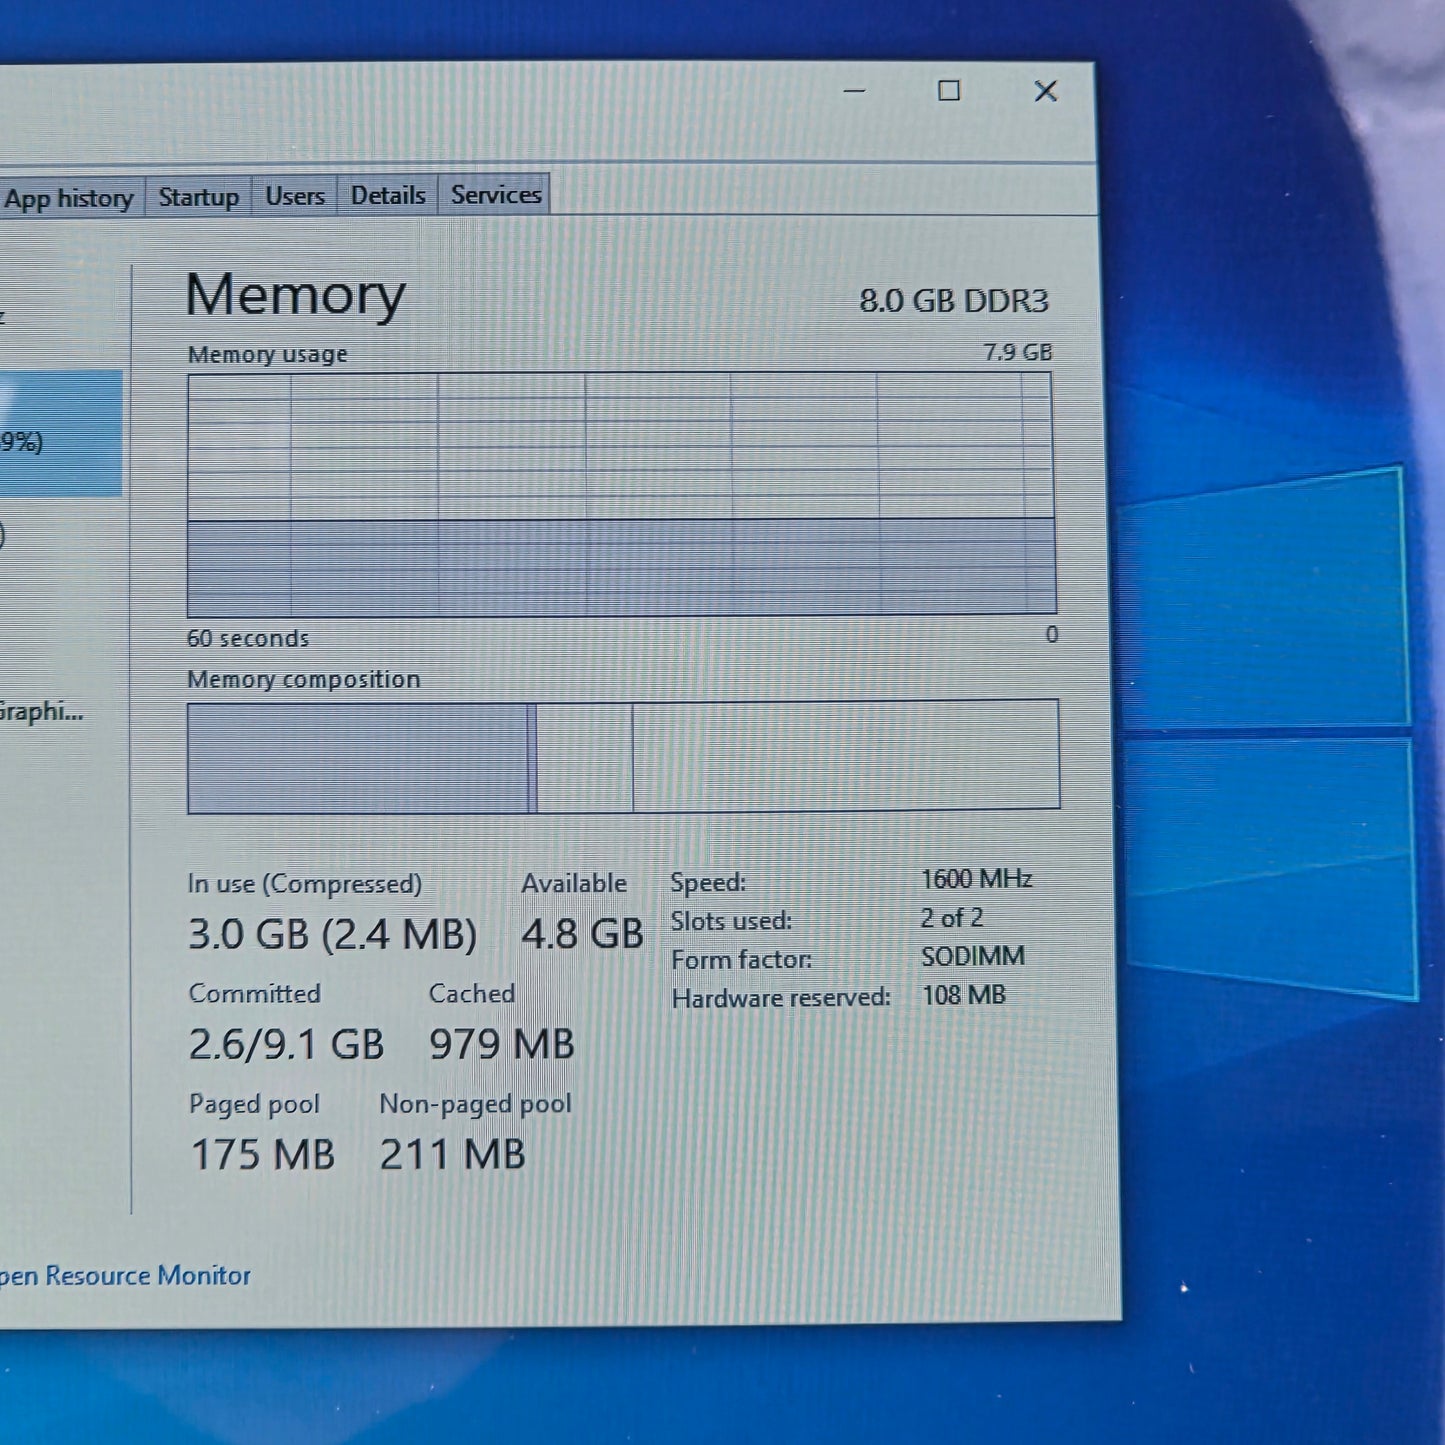Click the Standby segment of memory composition
The width and height of the screenshot is (1445, 1445).
click(x=584, y=757)
